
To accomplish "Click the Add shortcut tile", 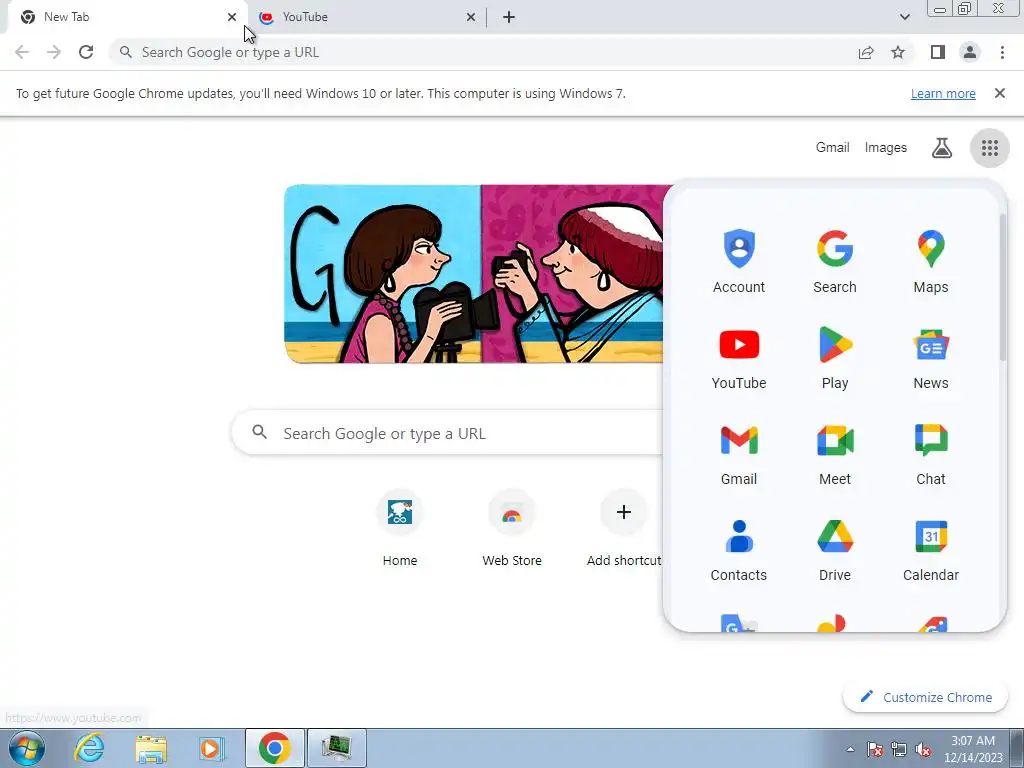I will click(624, 529).
